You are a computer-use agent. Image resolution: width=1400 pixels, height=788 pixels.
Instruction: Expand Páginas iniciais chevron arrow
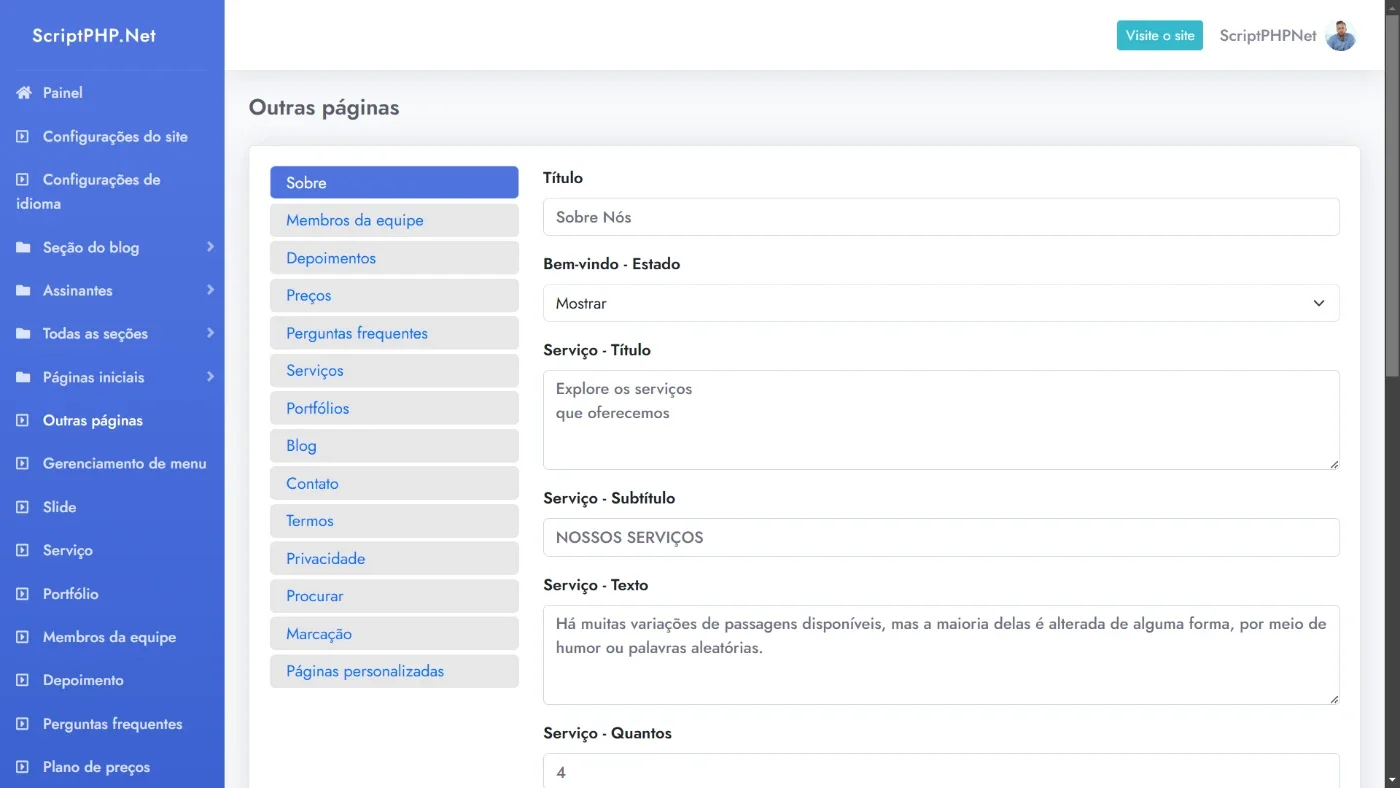[x=210, y=376]
